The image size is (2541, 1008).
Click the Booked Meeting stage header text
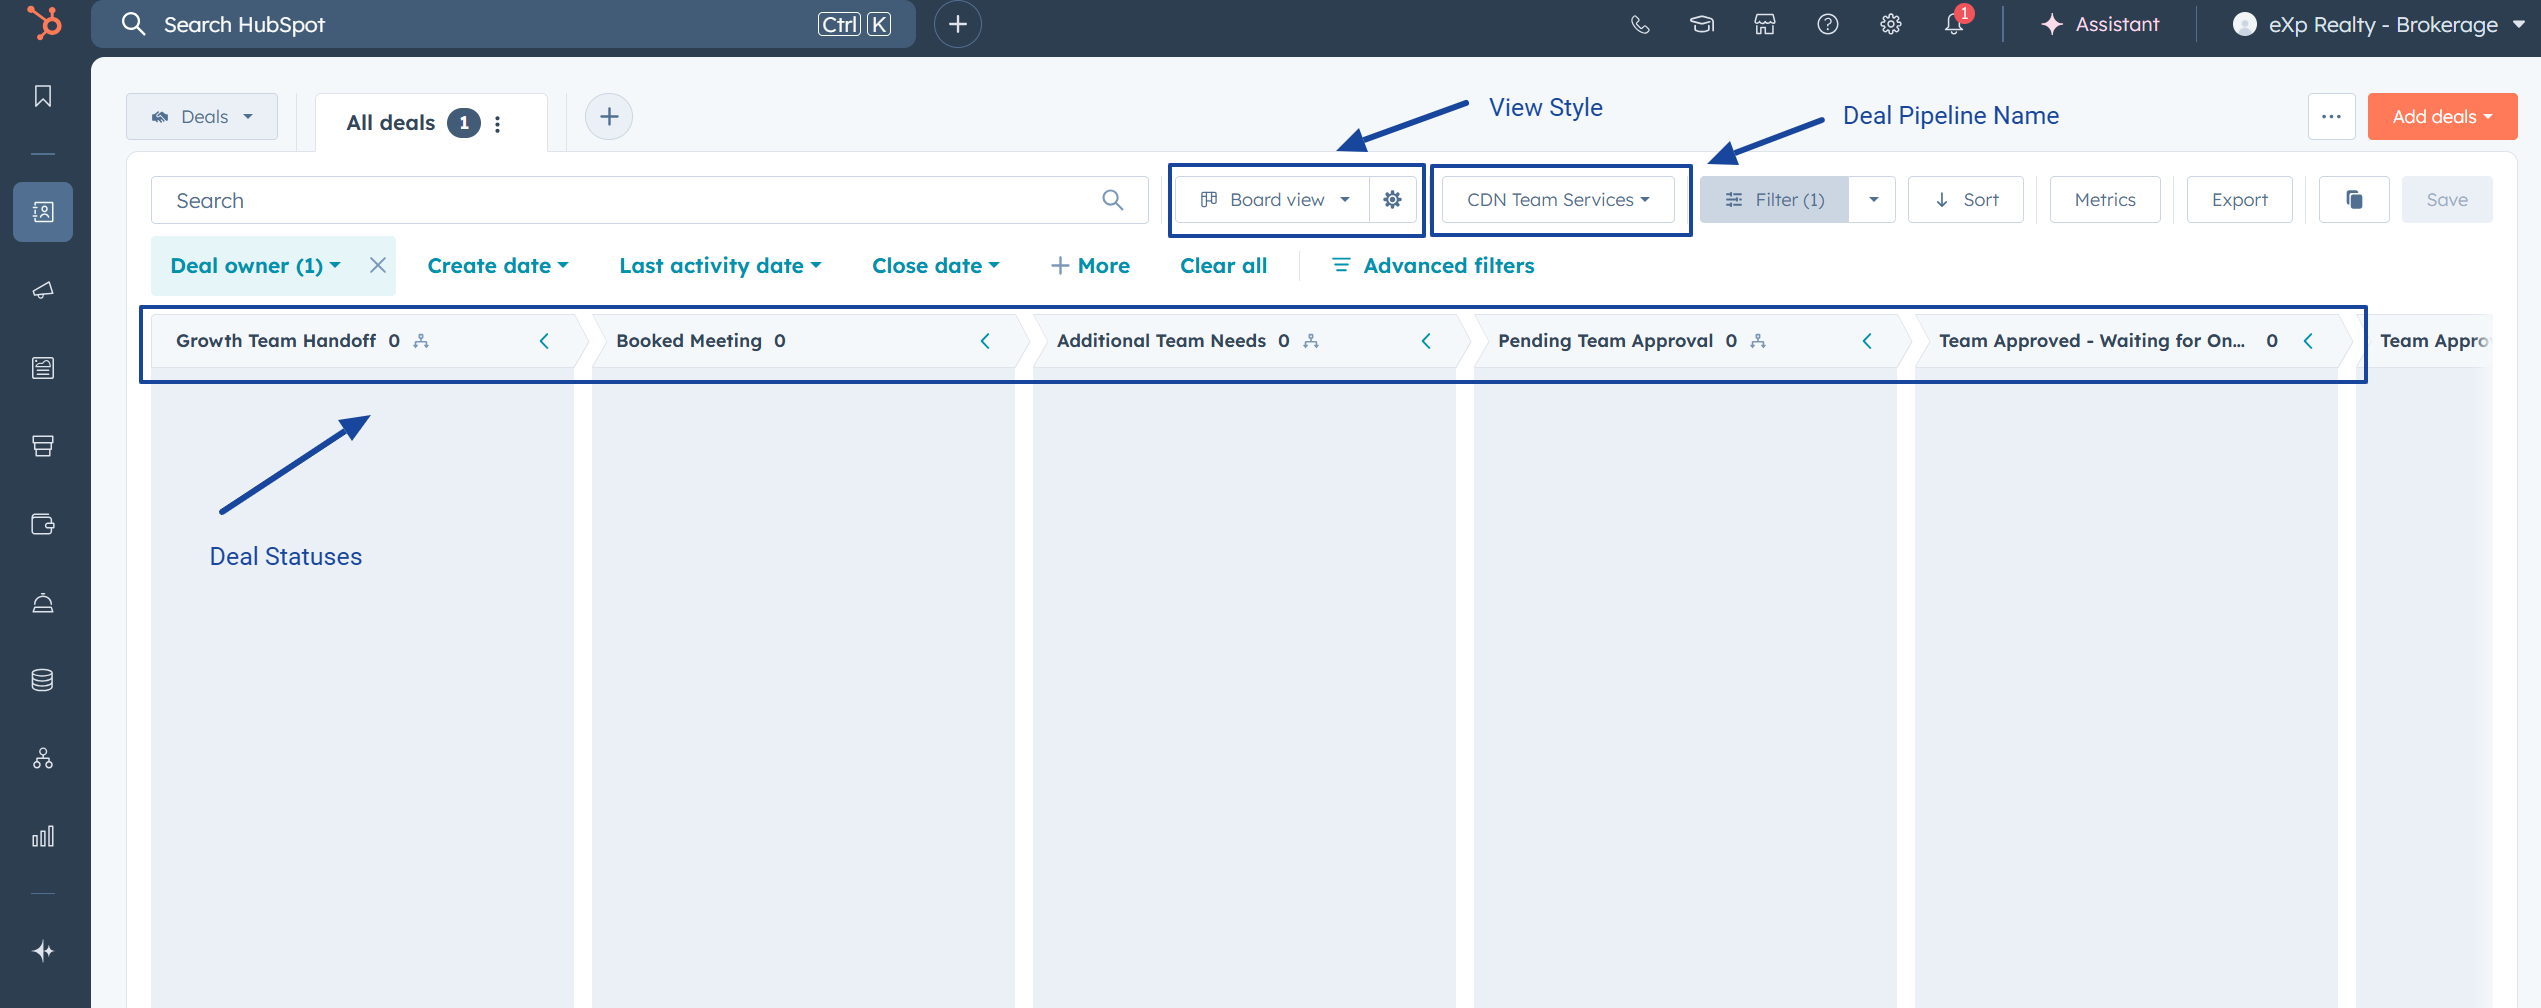(x=689, y=341)
